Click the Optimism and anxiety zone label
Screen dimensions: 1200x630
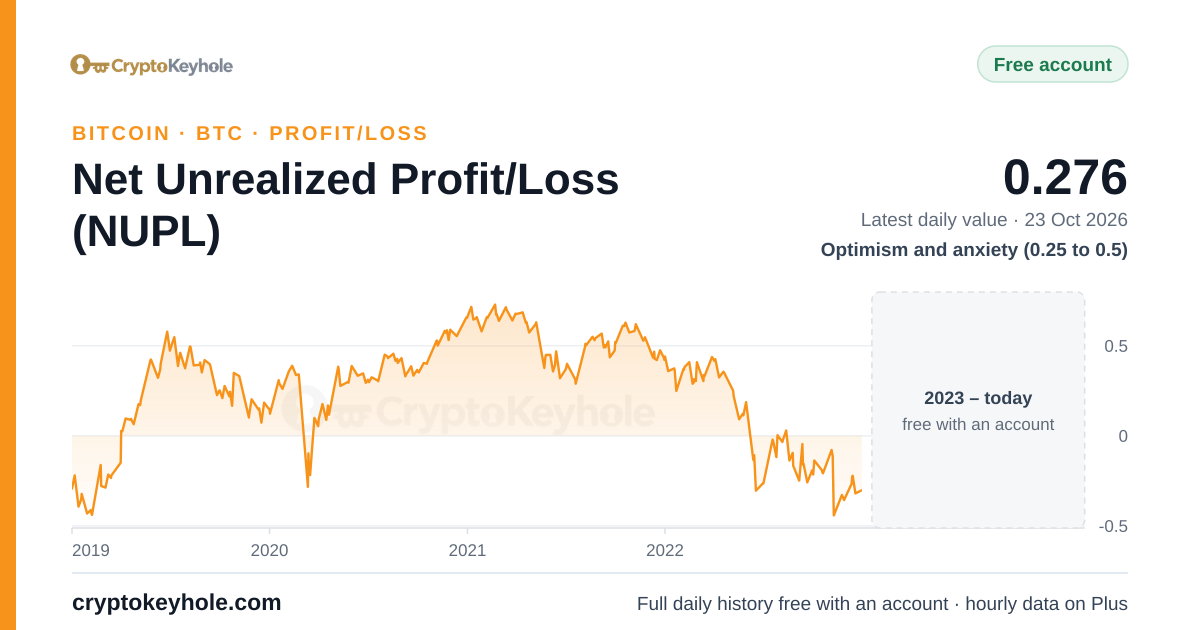[974, 250]
